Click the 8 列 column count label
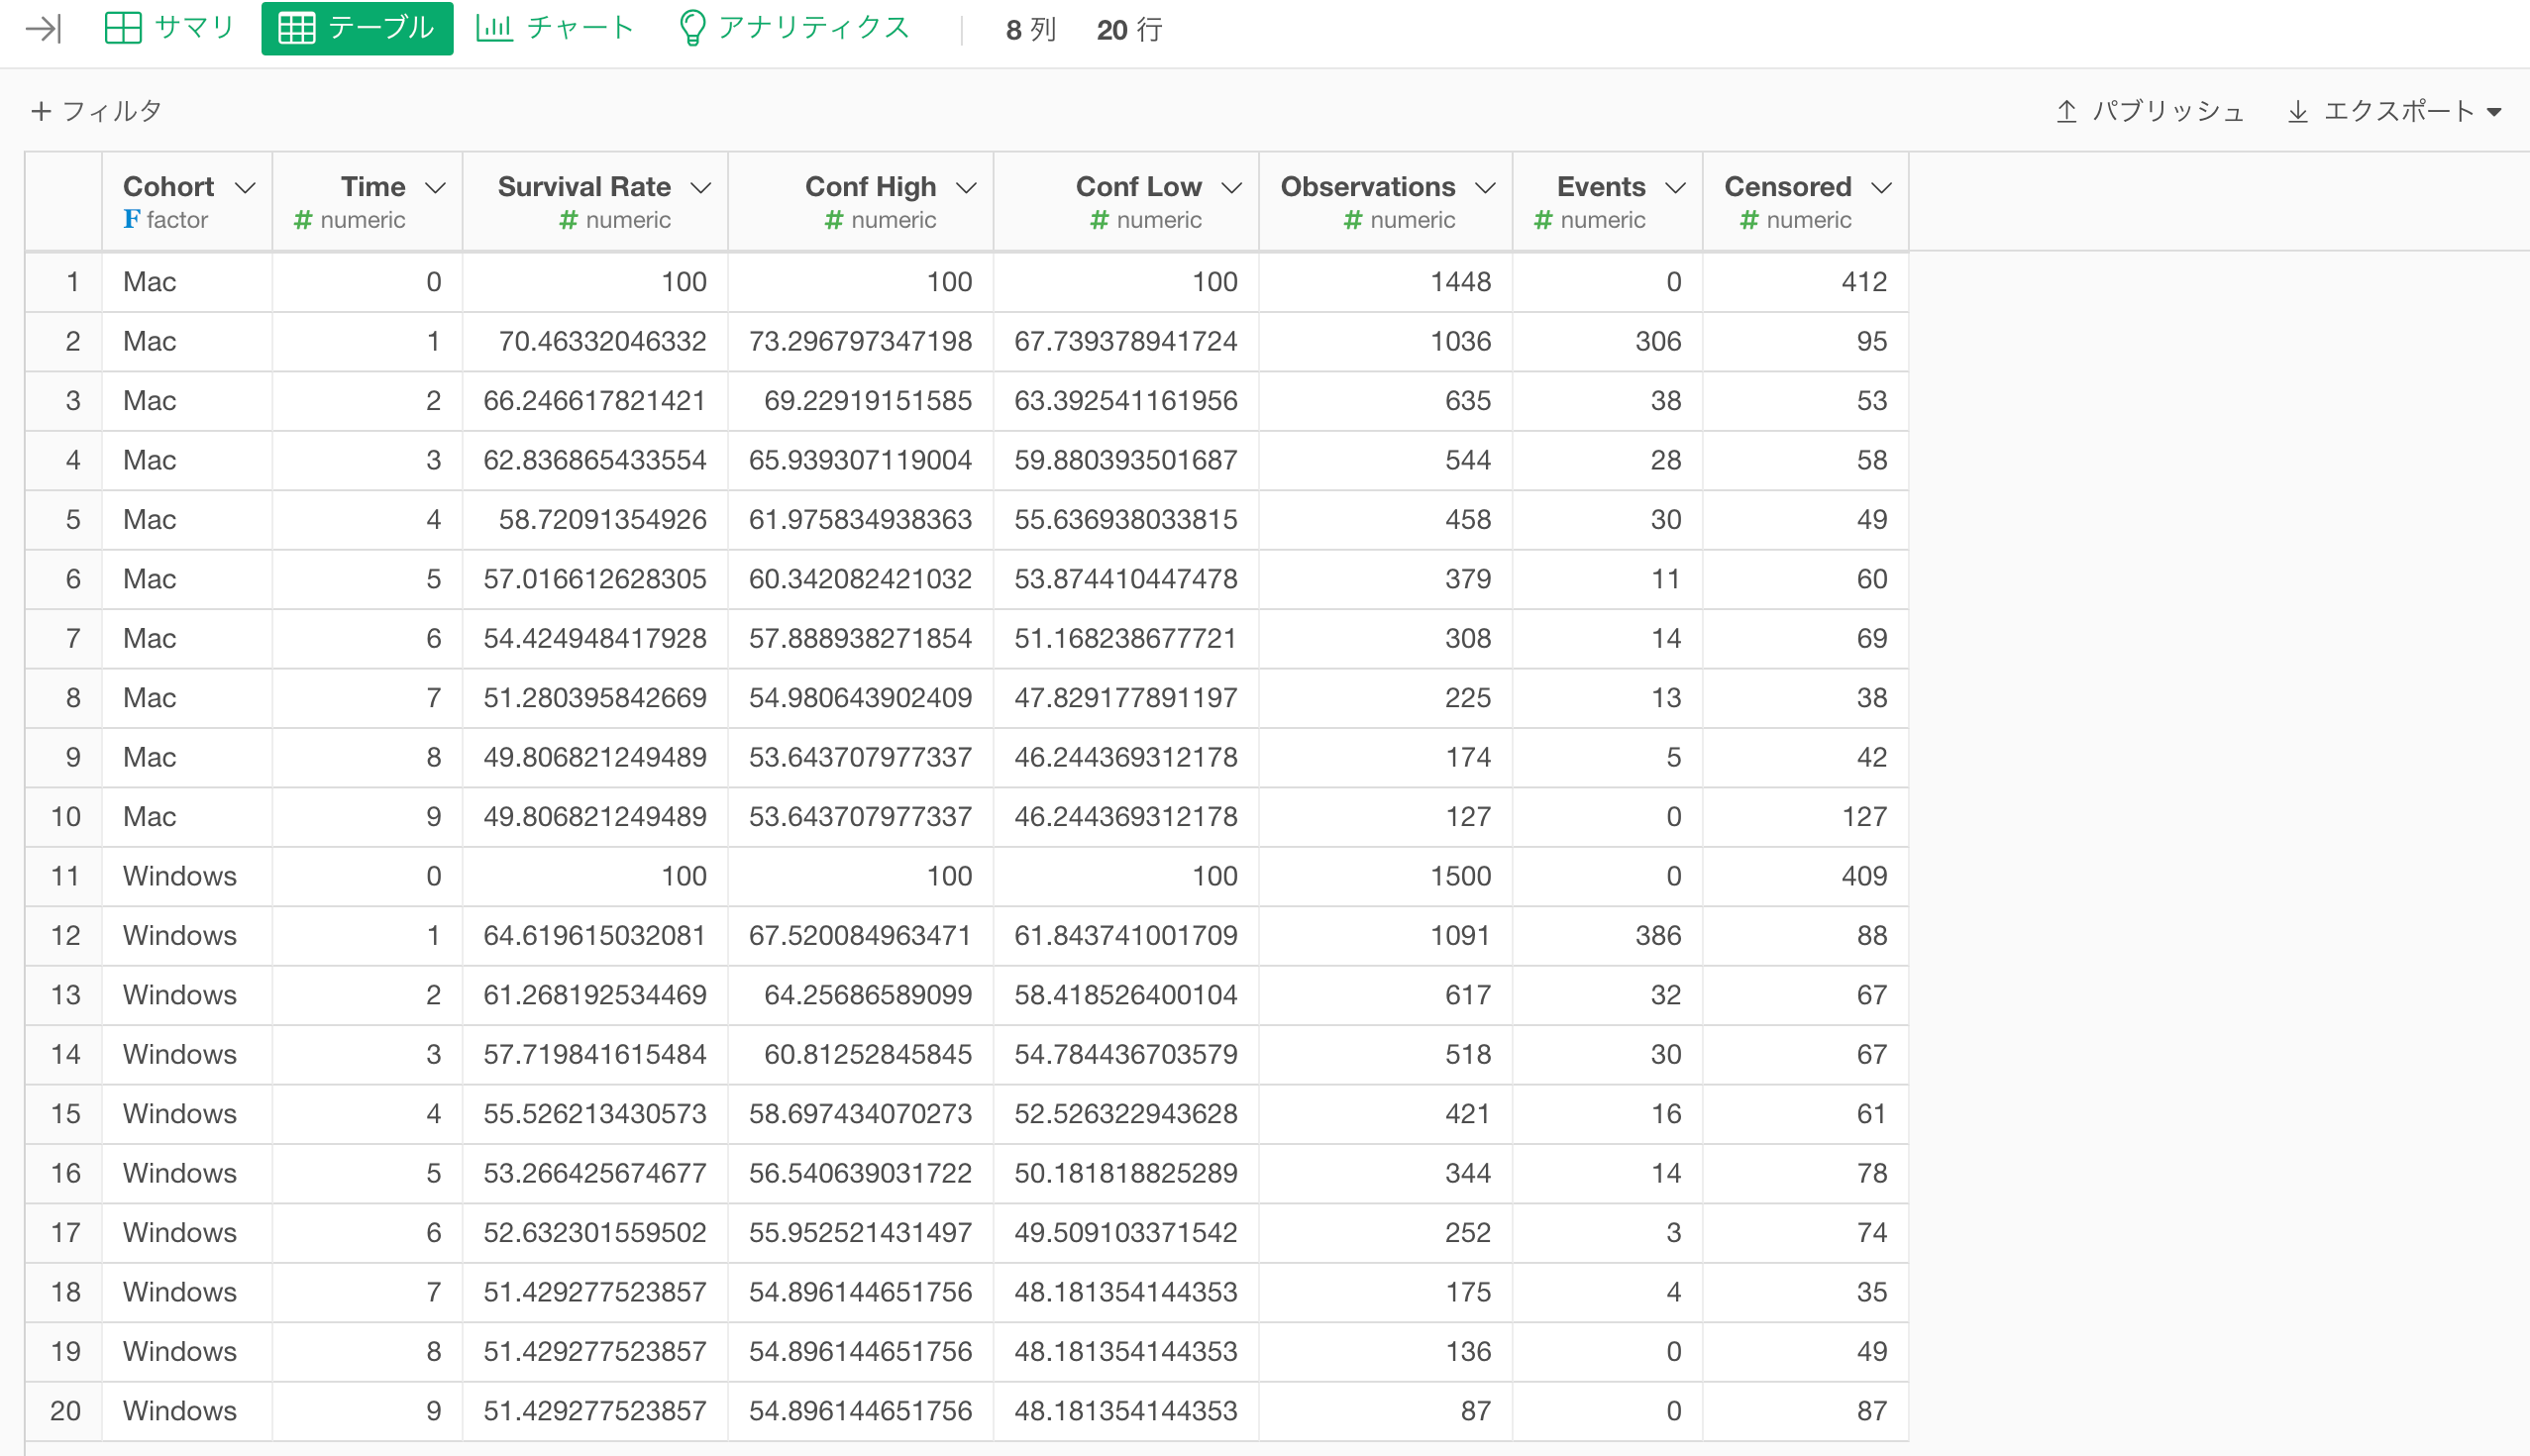Viewport: 2530px width, 1456px height. [1030, 30]
